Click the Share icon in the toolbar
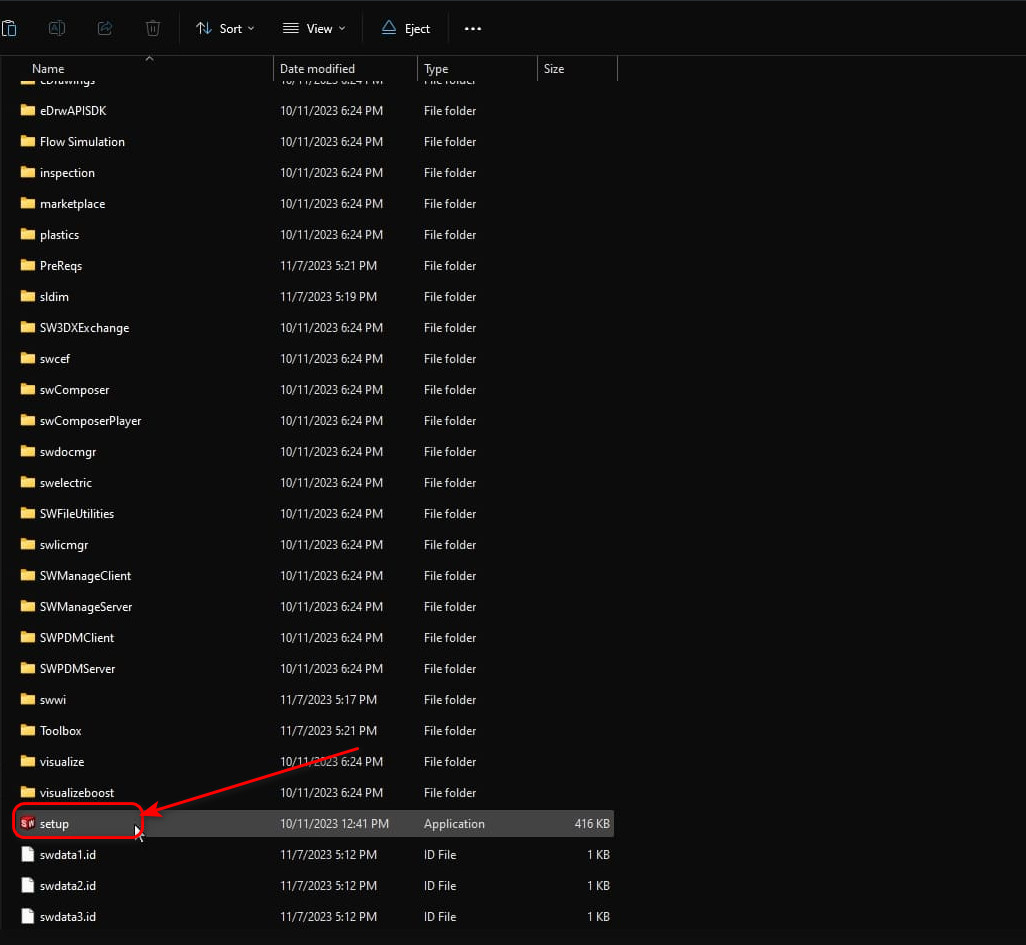1026x945 pixels. click(105, 28)
